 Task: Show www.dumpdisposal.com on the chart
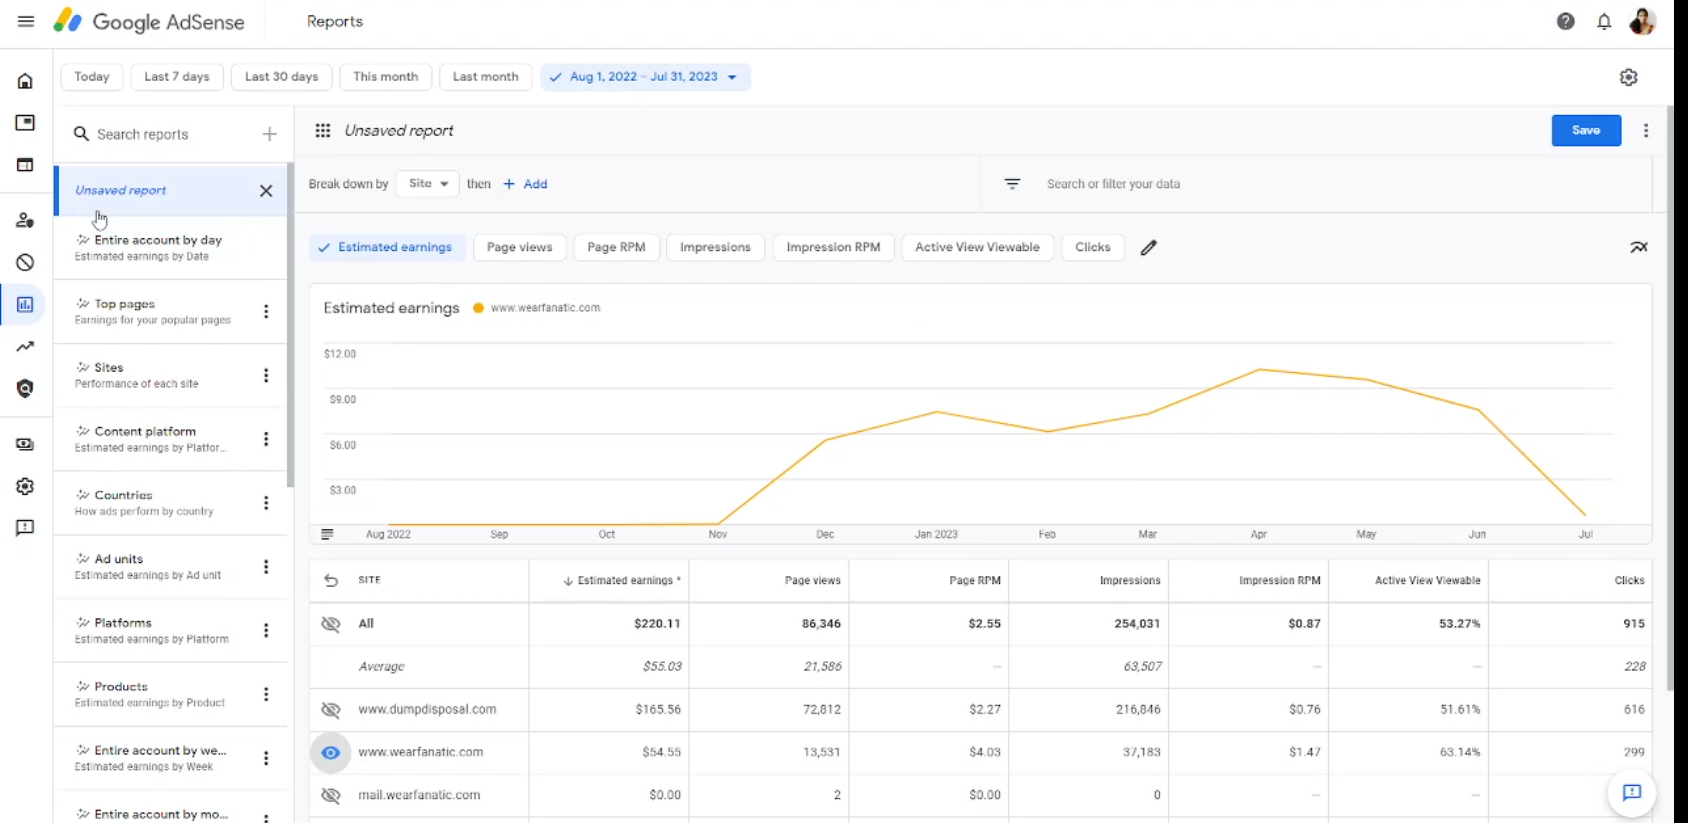330,710
